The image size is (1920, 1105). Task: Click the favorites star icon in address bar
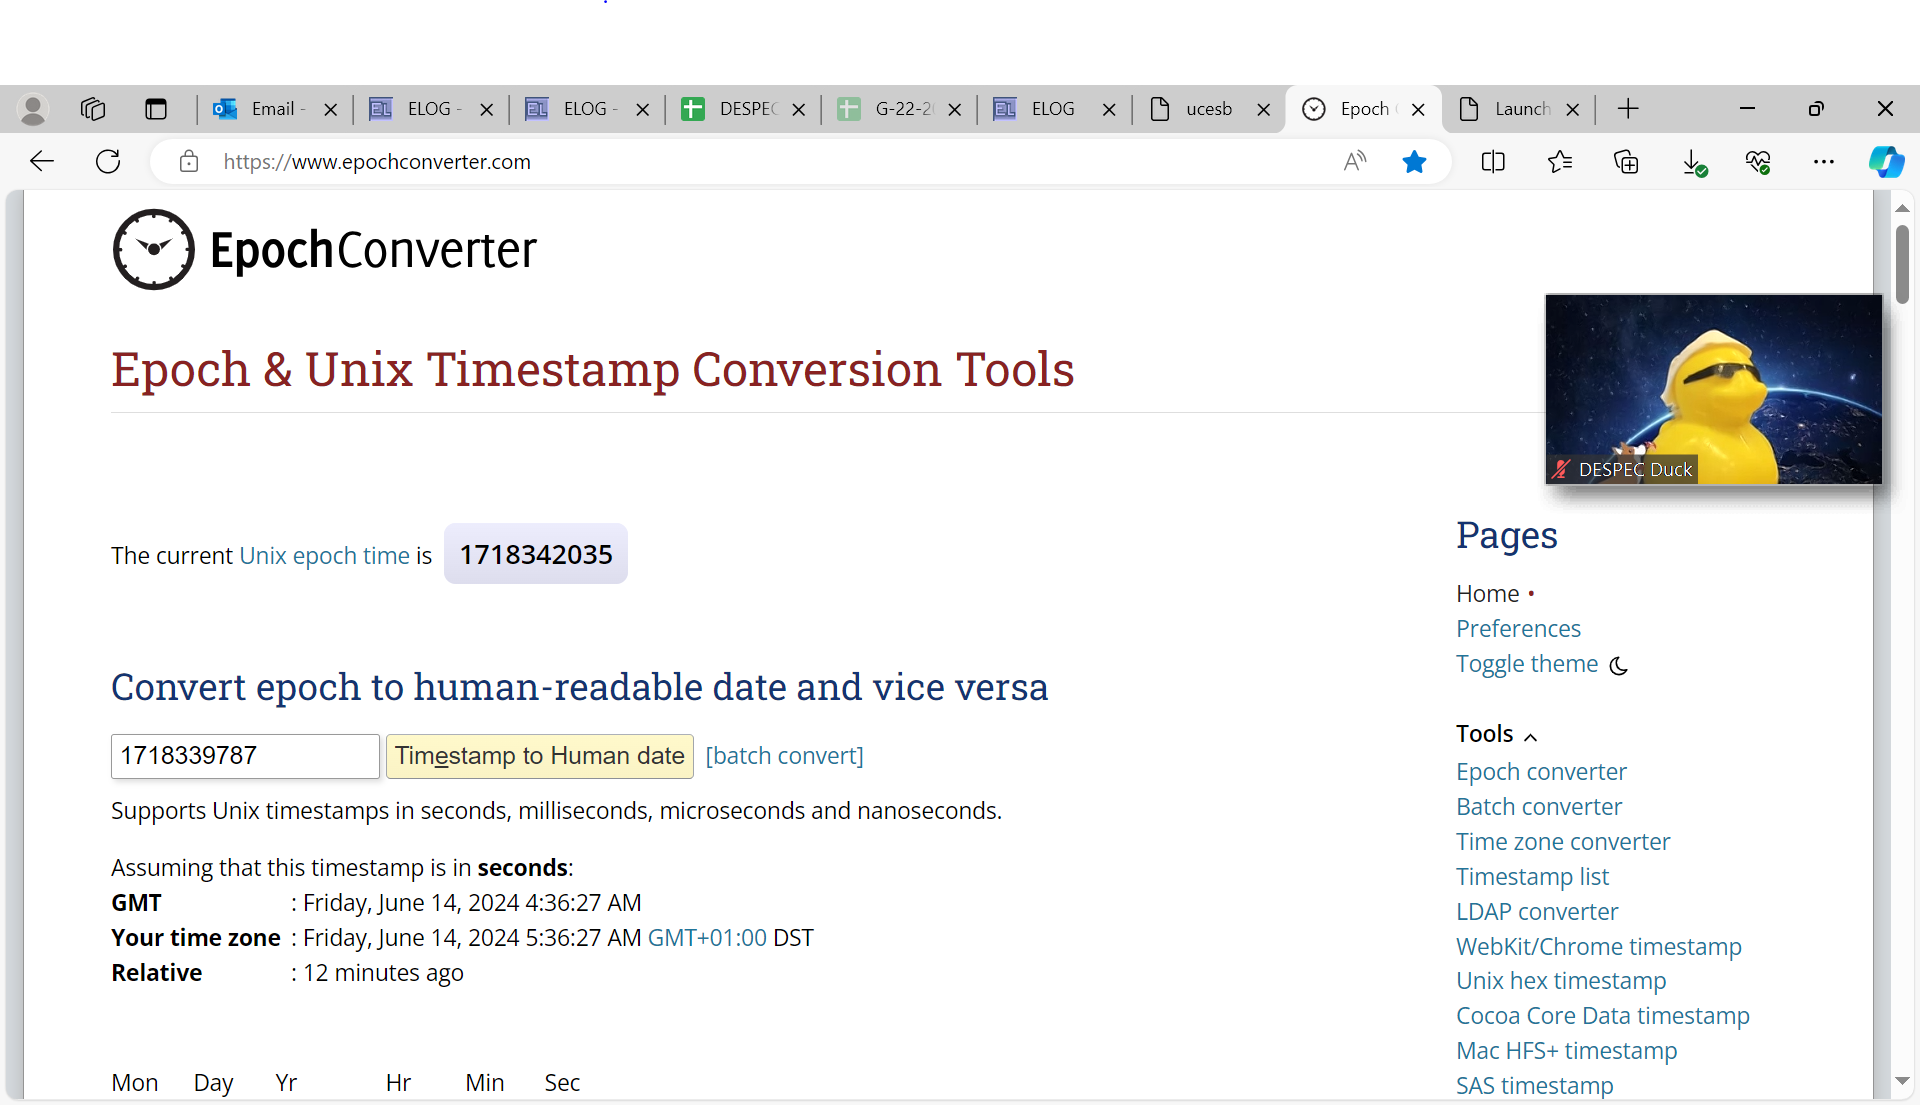1414,162
